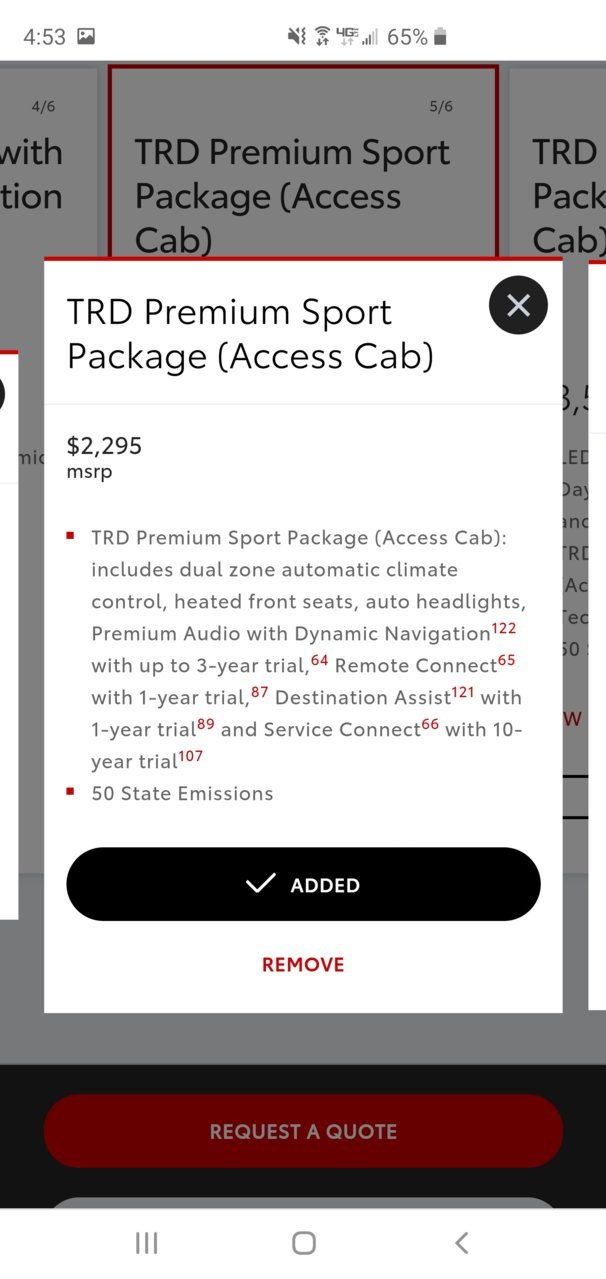Tap the image notification icon in status bar
The image size is (606, 1279).
pyautogui.click(x=86, y=37)
